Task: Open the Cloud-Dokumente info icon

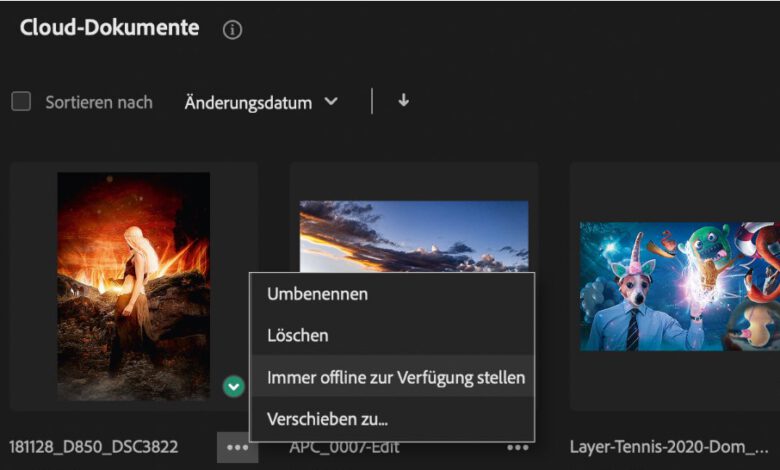Action: (x=232, y=30)
